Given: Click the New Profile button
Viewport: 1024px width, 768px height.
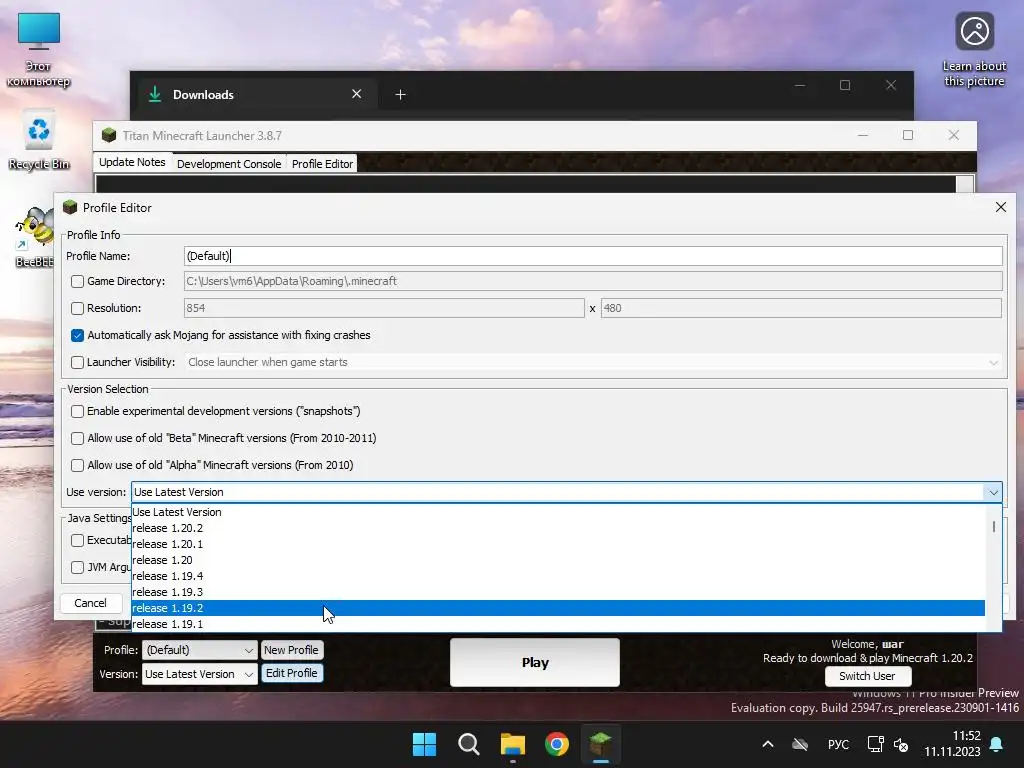Looking at the screenshot, I should pos(291,650).
